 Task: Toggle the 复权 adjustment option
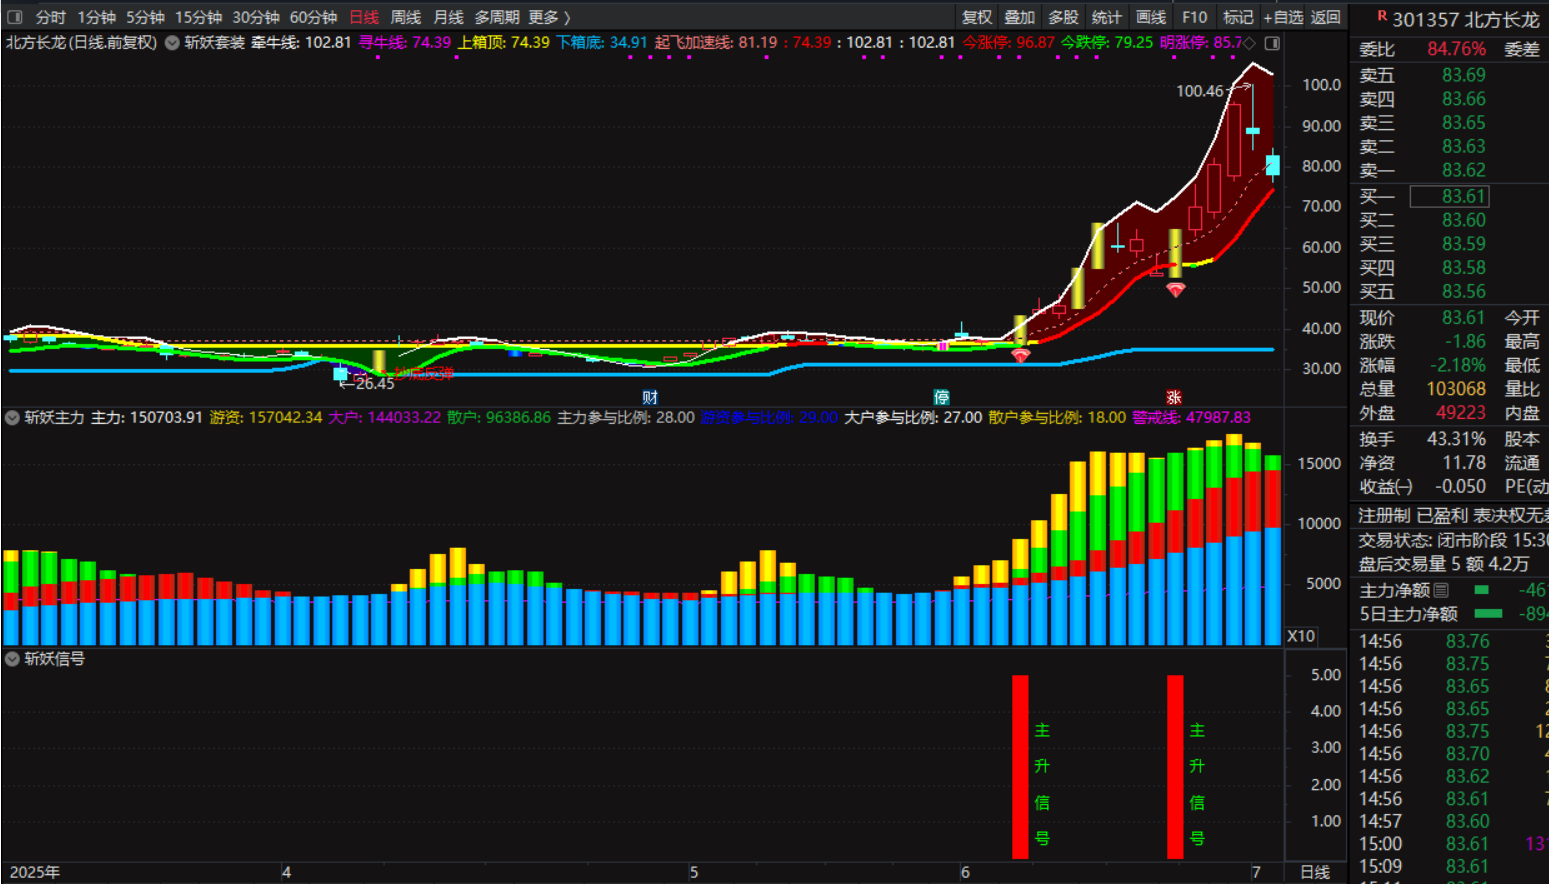pos(976,17)
